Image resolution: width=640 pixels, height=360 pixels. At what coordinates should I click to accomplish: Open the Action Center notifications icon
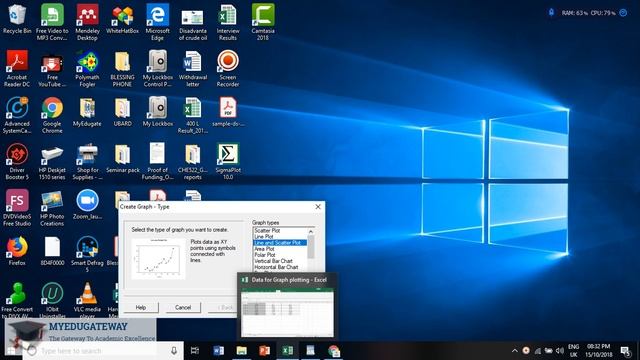[625, 351]
